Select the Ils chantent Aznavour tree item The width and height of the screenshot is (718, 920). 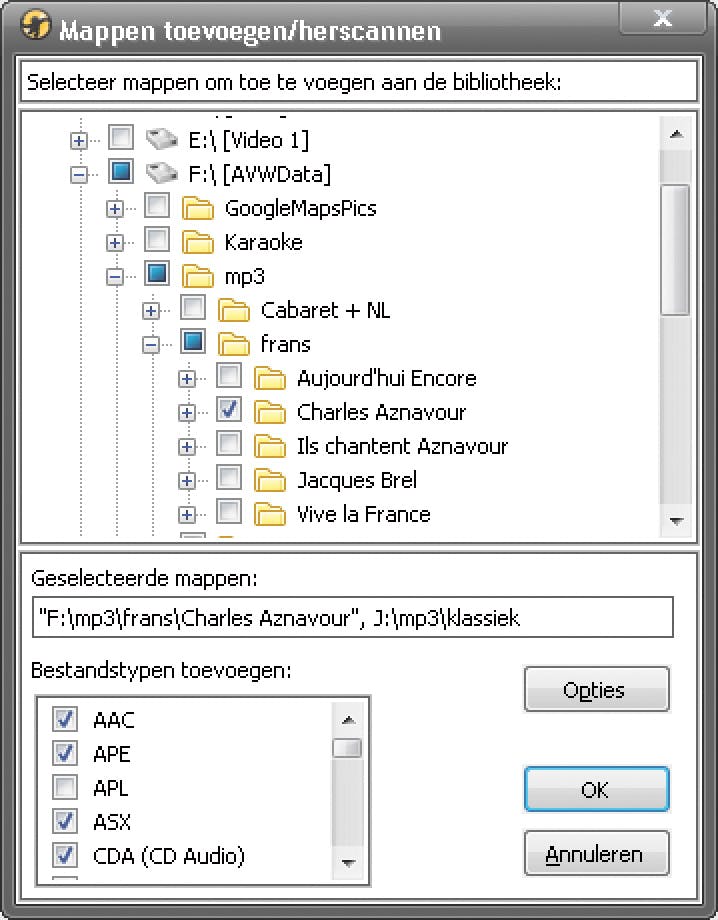point(402,446)
